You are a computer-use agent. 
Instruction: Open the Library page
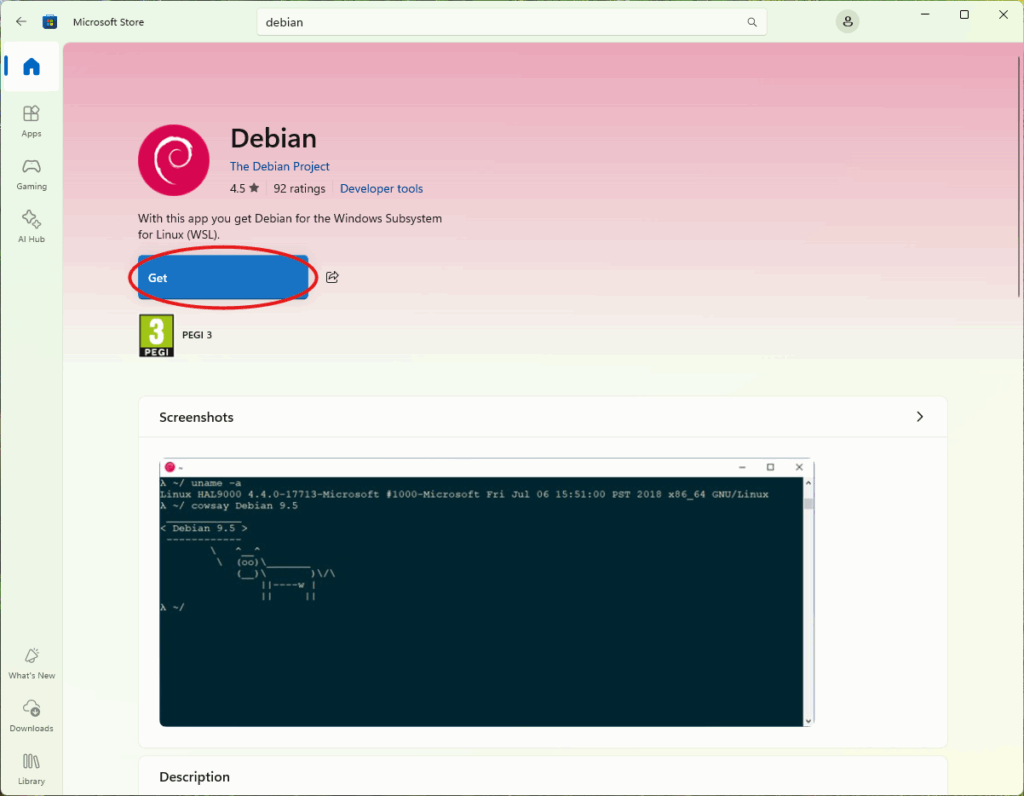pyautogui.click(x=31, y=769)
